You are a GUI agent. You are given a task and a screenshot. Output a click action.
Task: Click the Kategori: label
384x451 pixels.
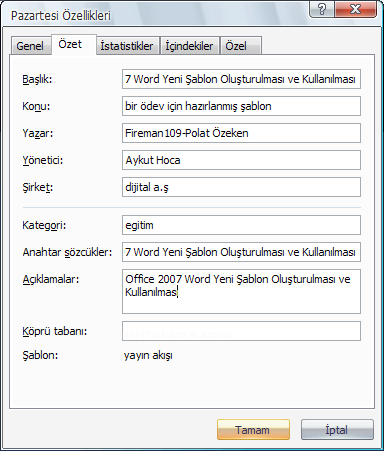click(44, 225)
